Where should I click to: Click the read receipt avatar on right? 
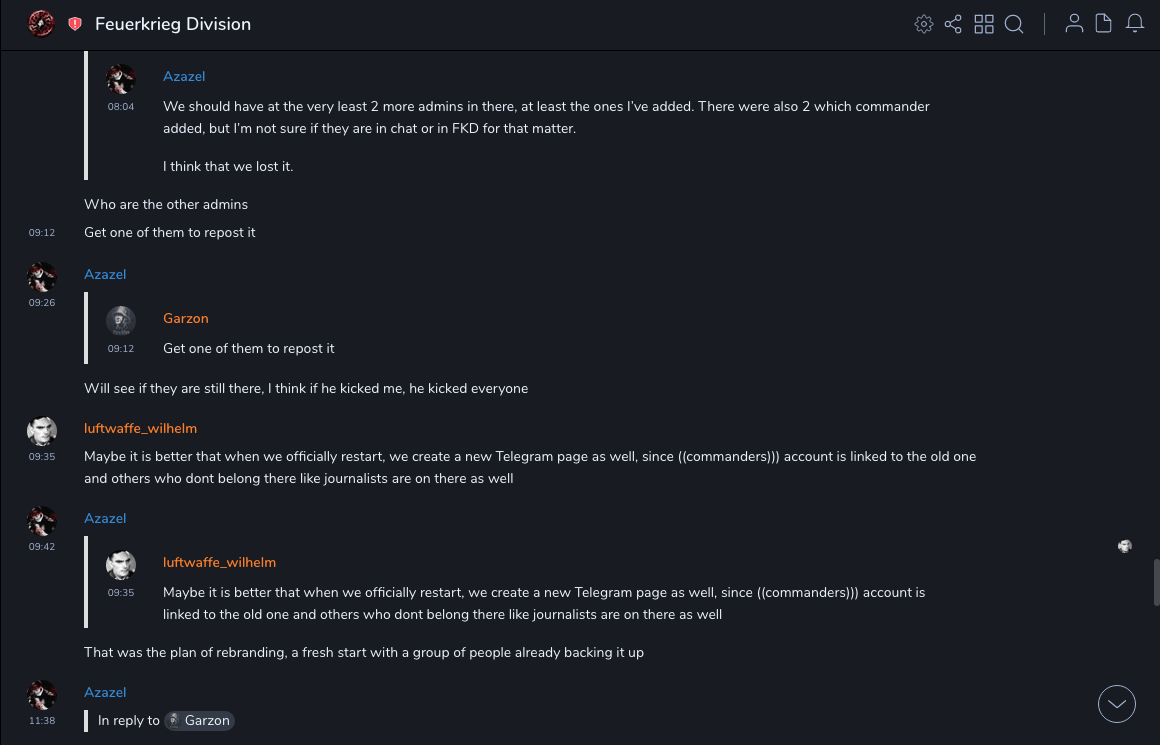click(x=1125, y=546)
